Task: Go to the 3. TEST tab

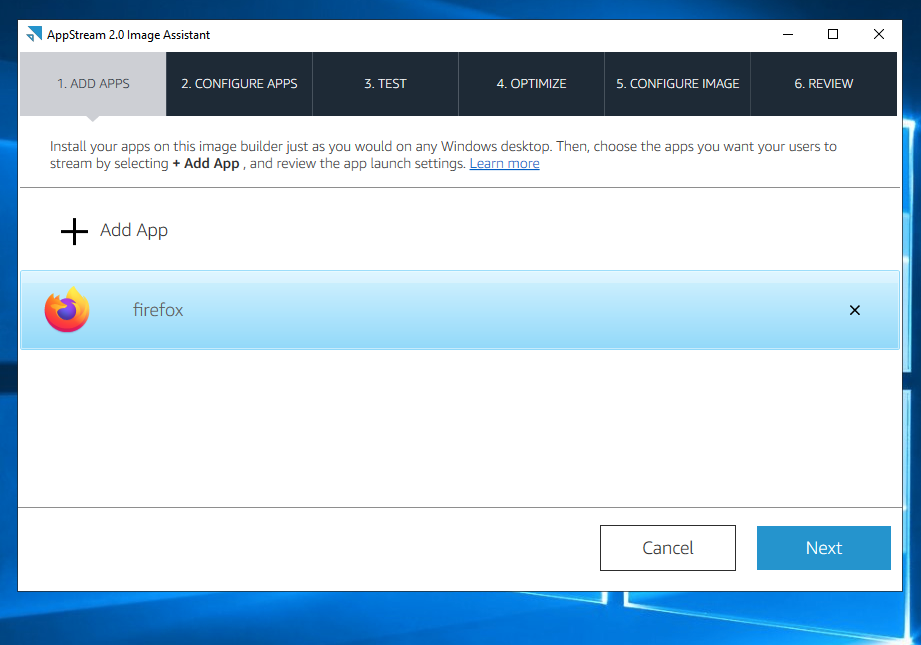Action: 385,84
